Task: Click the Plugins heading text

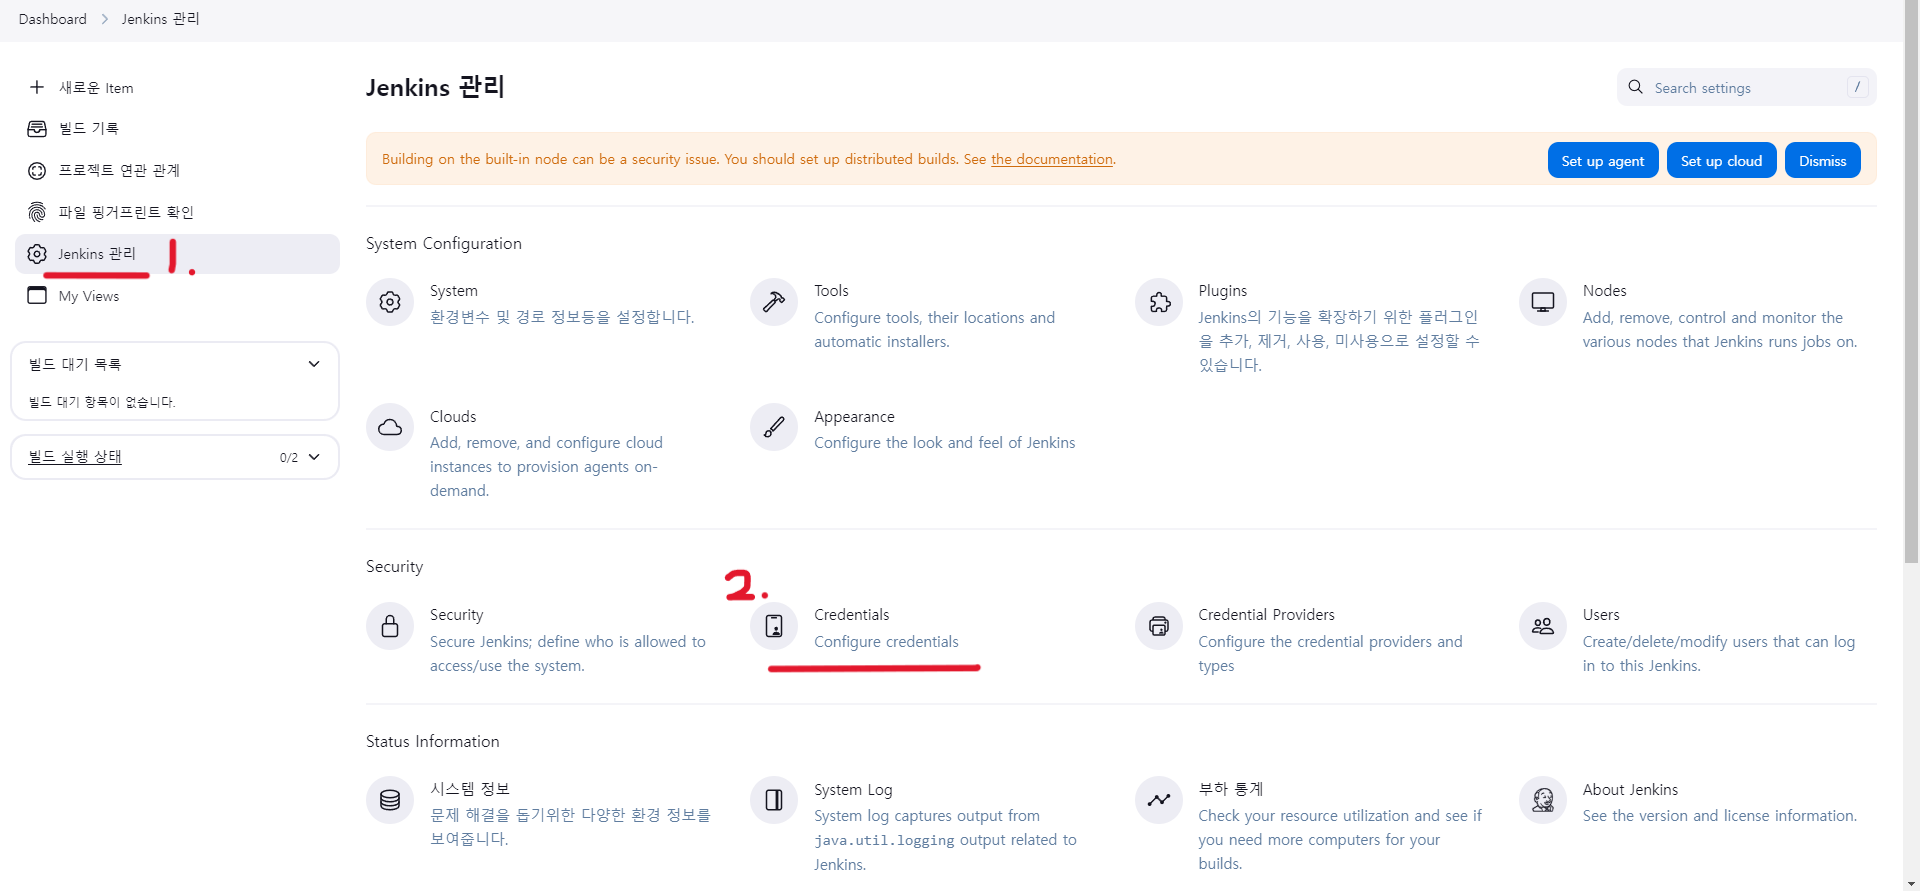Action: click(1223, 291)
